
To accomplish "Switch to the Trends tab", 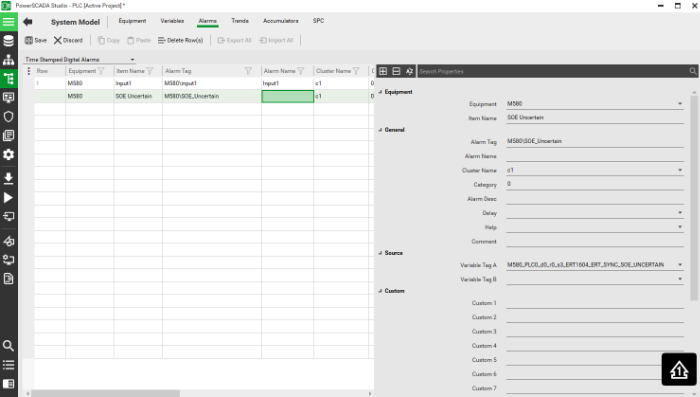I will coord(240,21).
